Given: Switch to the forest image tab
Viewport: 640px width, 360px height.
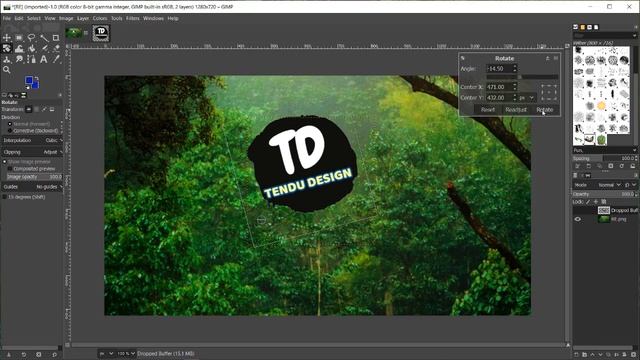Looking at the screenshot, I should click(x=75, y=33).
